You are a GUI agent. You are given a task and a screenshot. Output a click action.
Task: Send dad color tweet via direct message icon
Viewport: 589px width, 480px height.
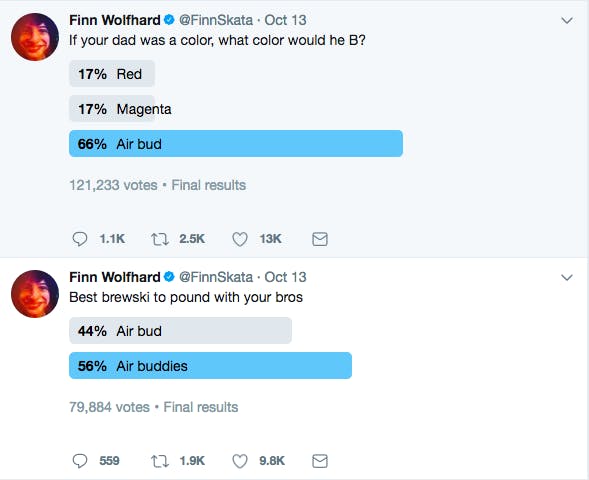pos(320,239)
